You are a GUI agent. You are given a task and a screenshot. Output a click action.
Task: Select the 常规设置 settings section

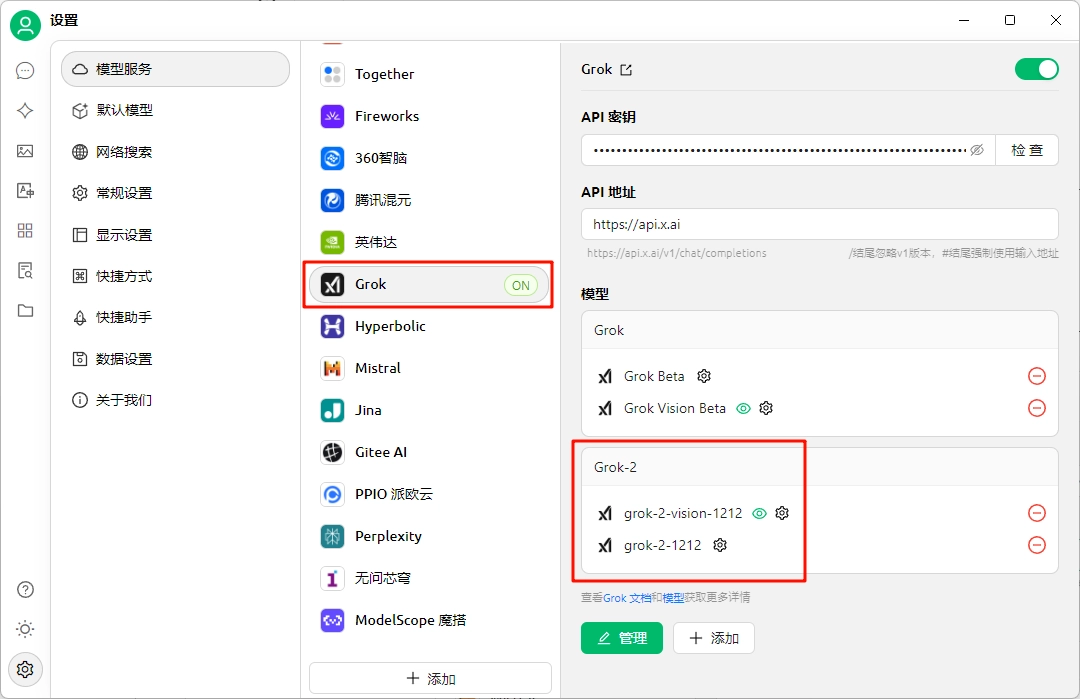pyautogui.click(x=176, y=193)
